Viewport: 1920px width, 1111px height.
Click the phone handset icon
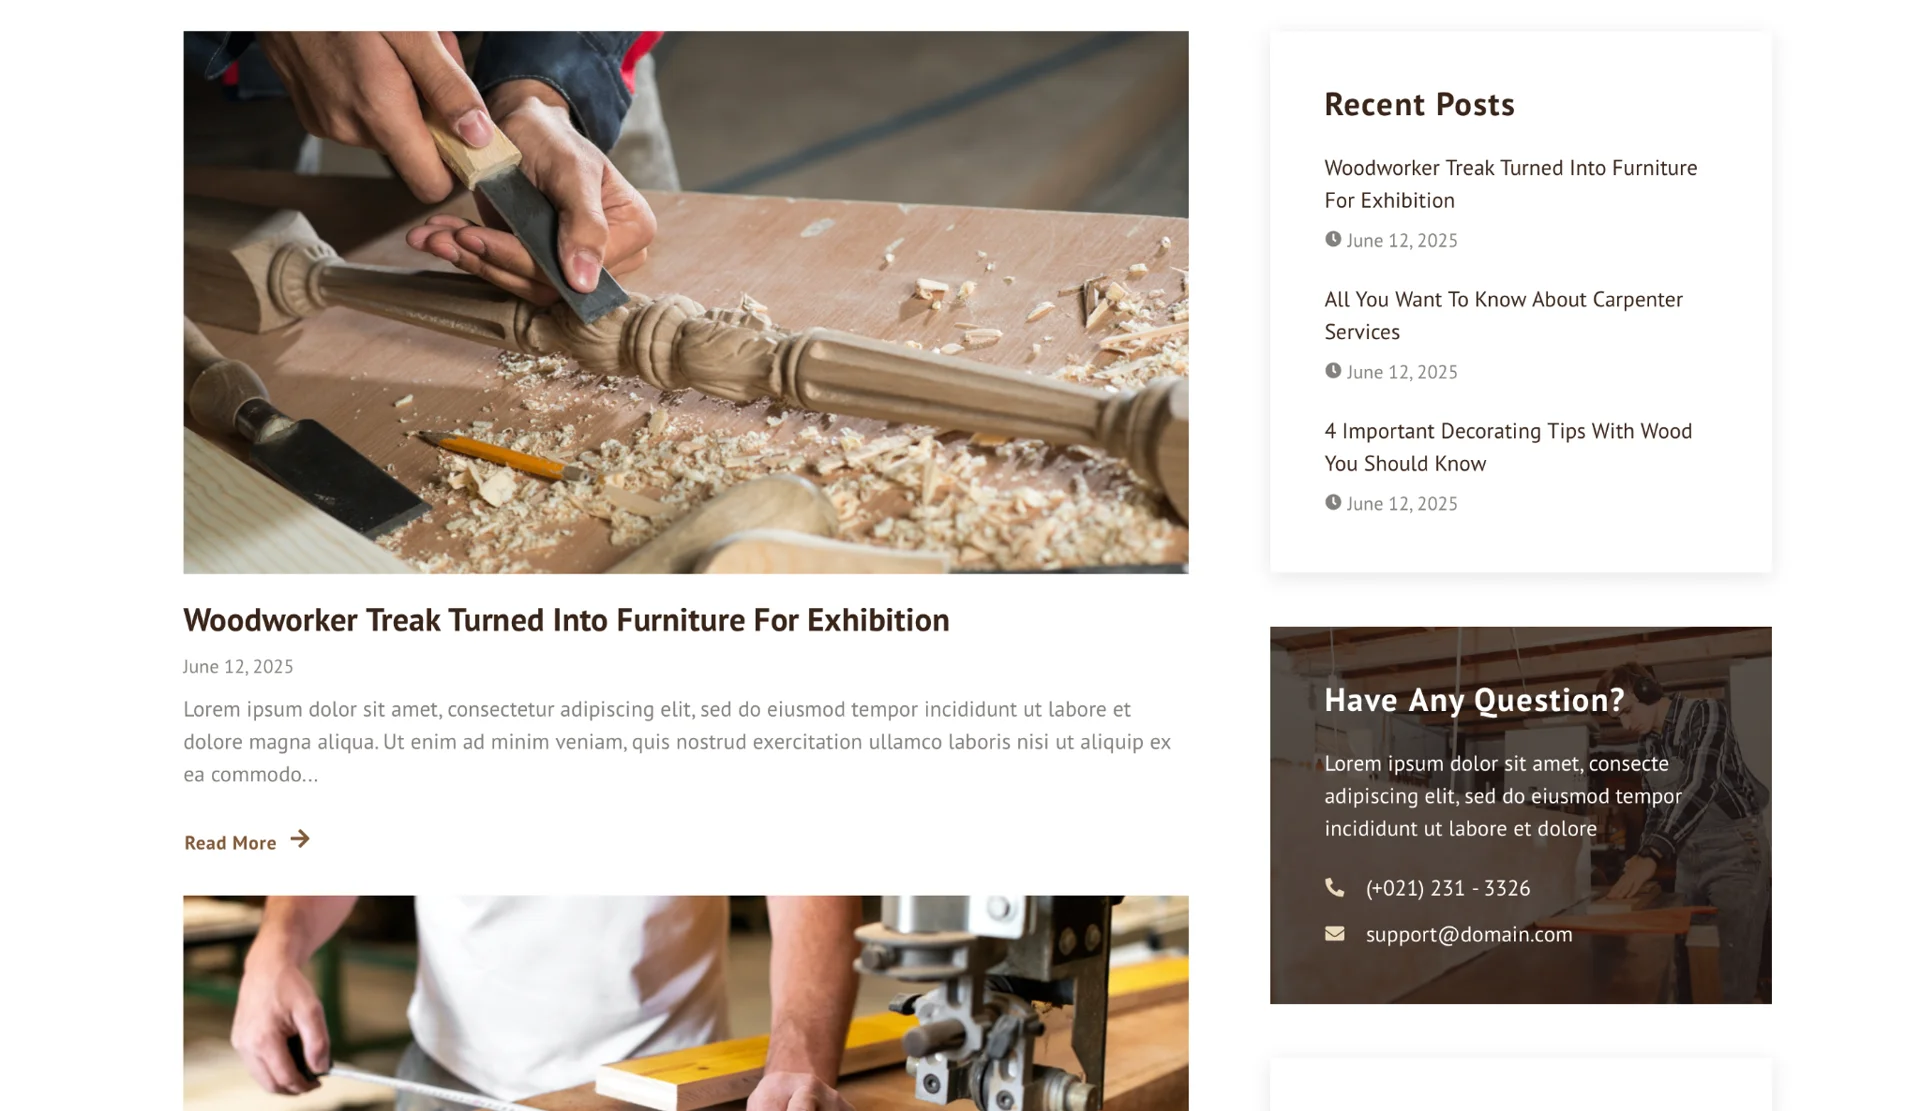tap(1334, 888)
